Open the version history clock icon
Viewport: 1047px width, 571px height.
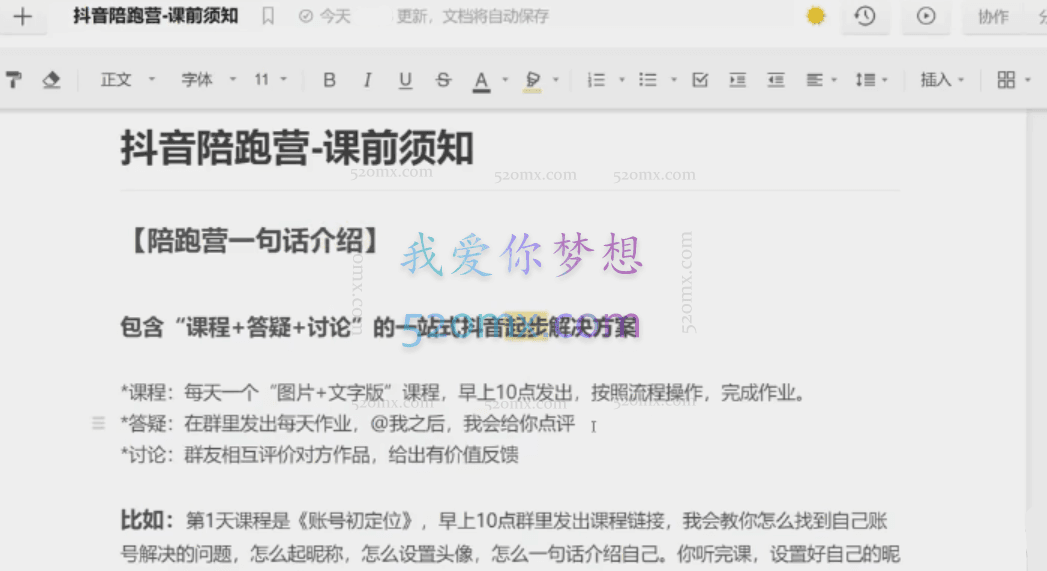[865, 16]
